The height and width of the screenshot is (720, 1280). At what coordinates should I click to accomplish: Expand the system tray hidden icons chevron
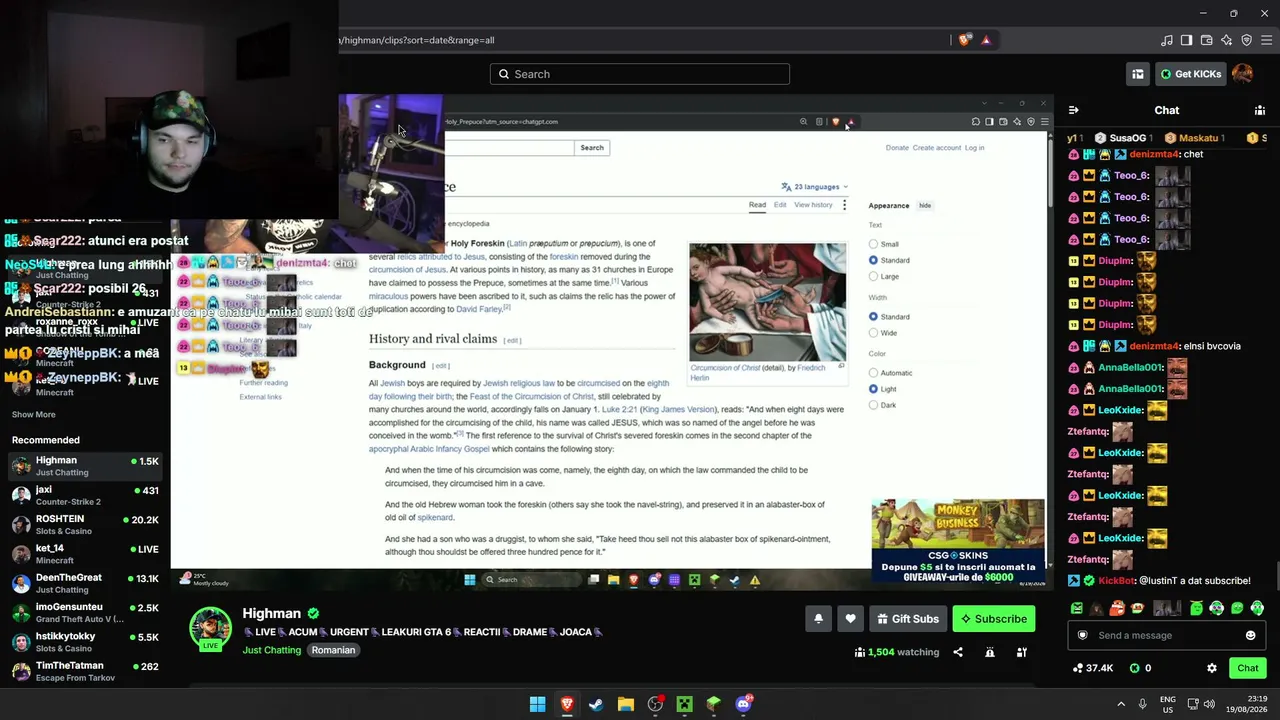pyautogui.click(x=1120, y=704)
